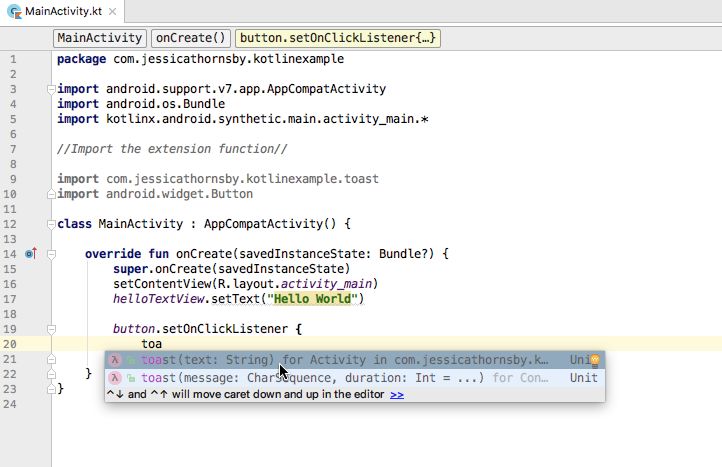Click the package keyword on line 1
Screen dimensions: 722x467
(x=82, y=59)
